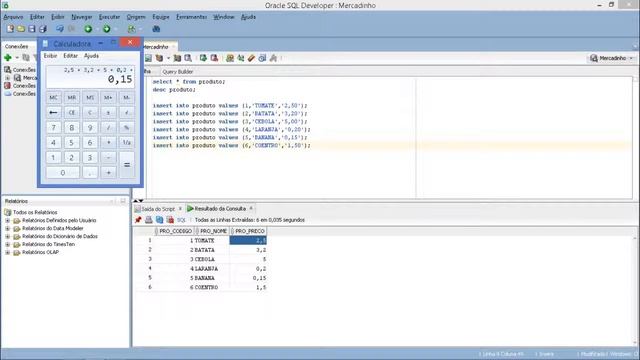Click calculator backspace arrow button

(x=53, y=112)
